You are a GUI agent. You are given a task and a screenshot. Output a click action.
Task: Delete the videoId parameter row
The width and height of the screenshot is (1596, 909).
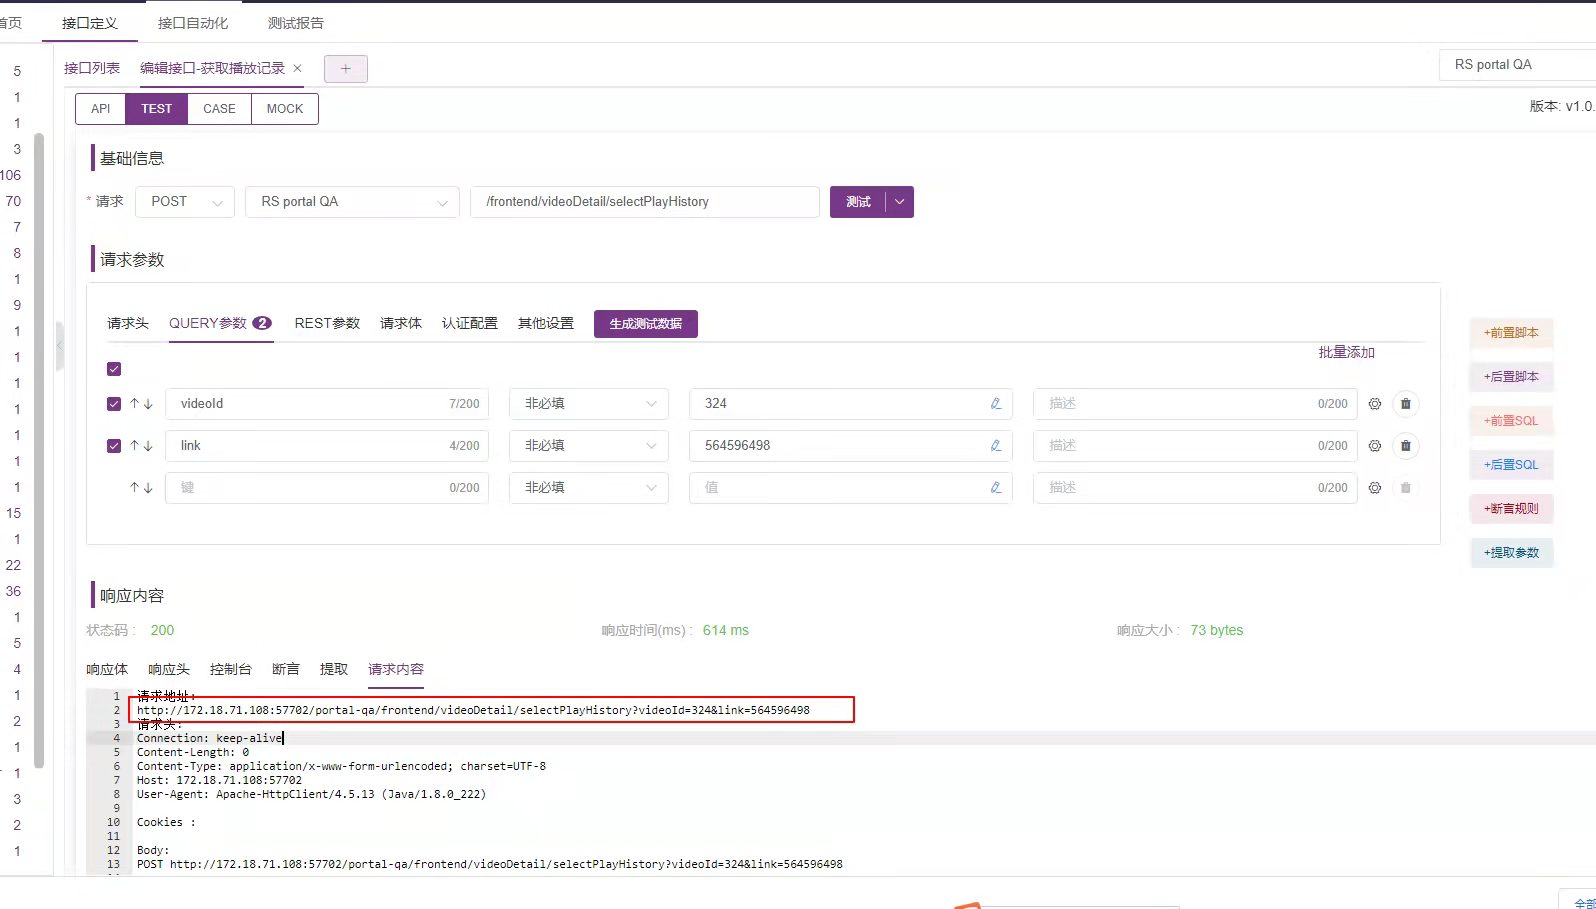pos(1406,404)
